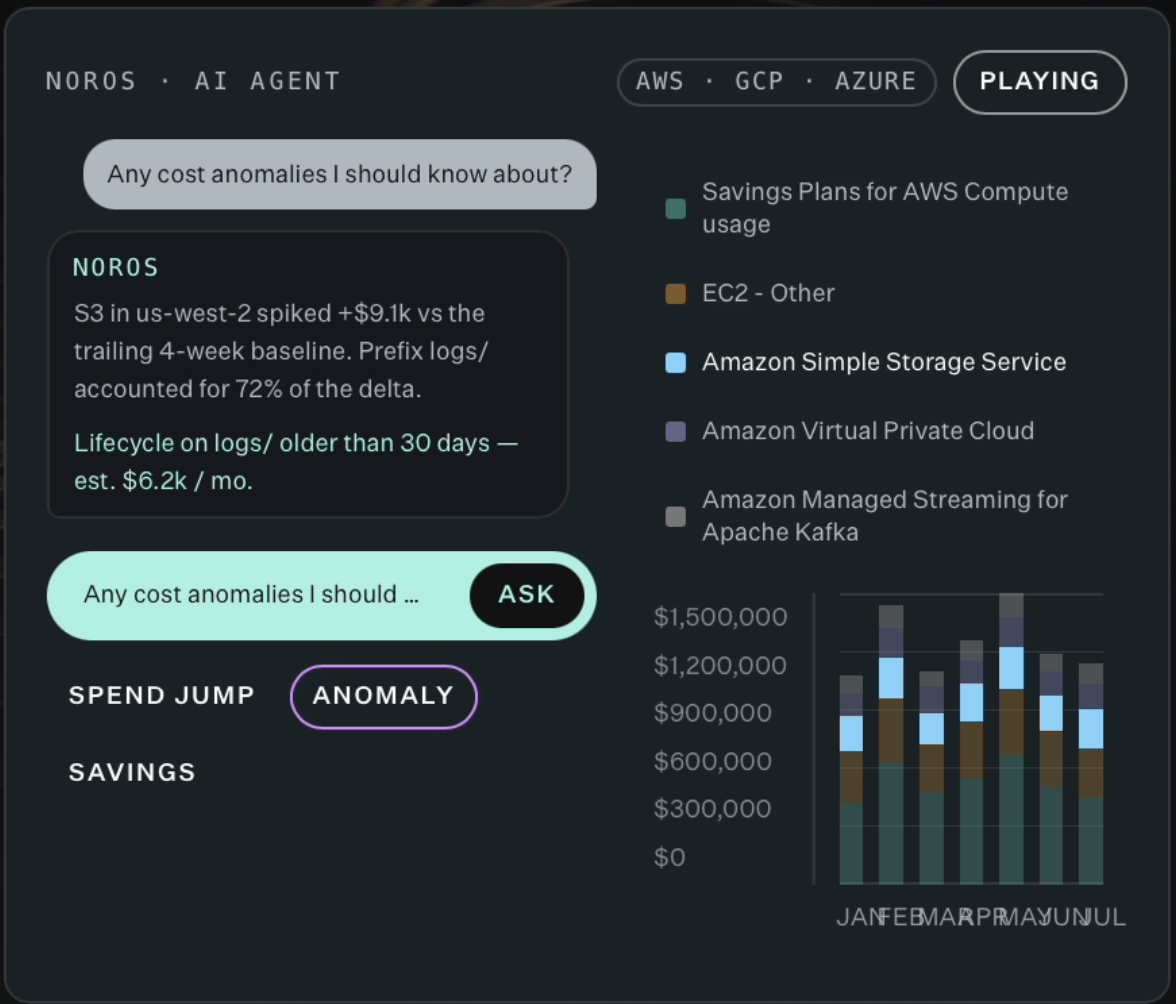Click the Amazon Virtual Private Cloud purple swatch
Viewport: 1176px width, 1004px height.
coord(676,431)
